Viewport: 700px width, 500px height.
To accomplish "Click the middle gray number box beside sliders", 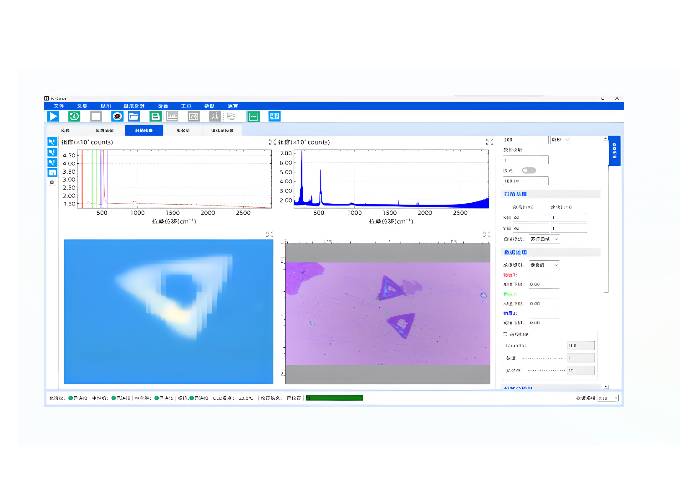I will click(581, 358).
